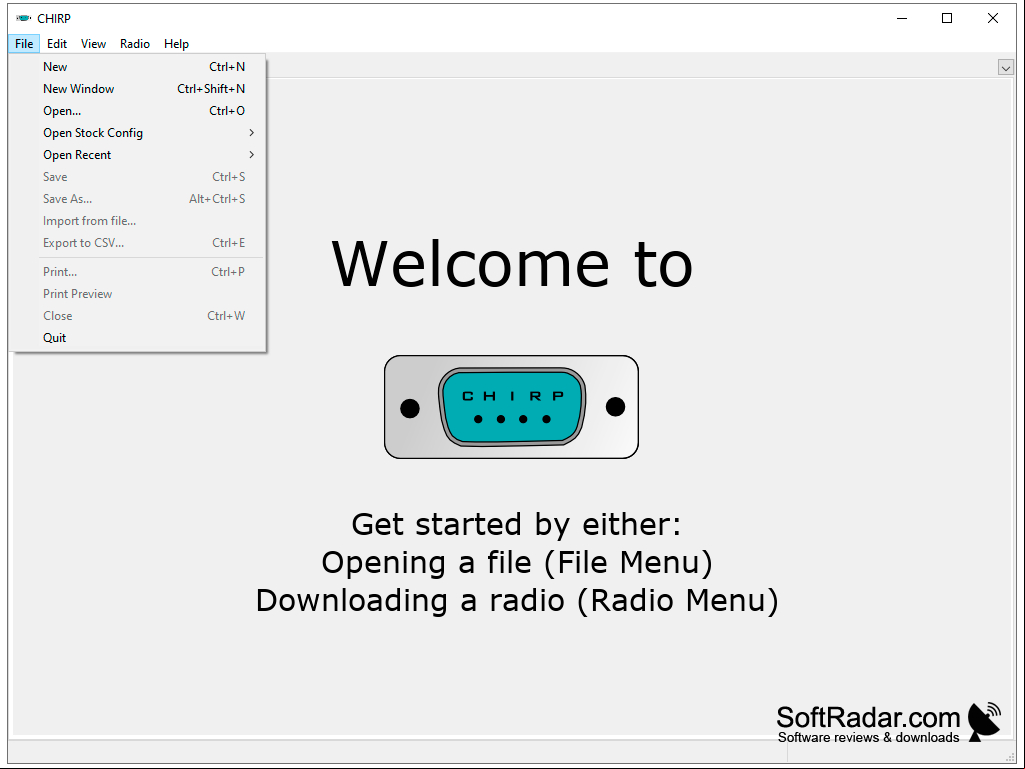Open the Radio menu
This screenshot has width=1025, height=769.
135,44
